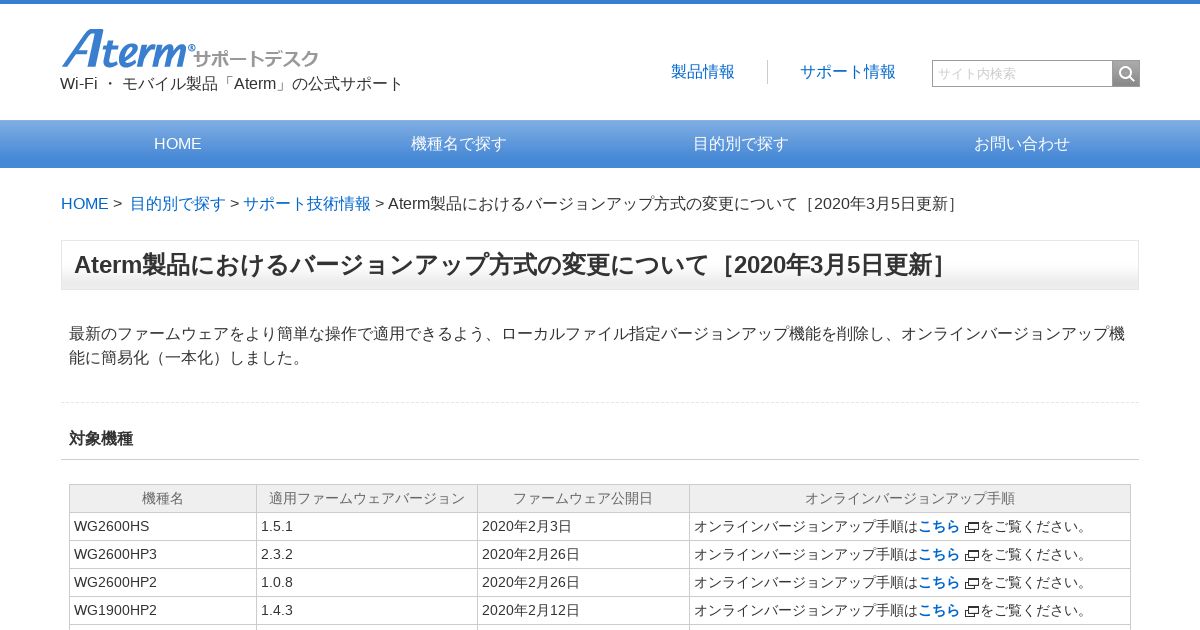Open the 製品情報 header link
This screenshot has width=1200, height=630.
click(703, 72)
